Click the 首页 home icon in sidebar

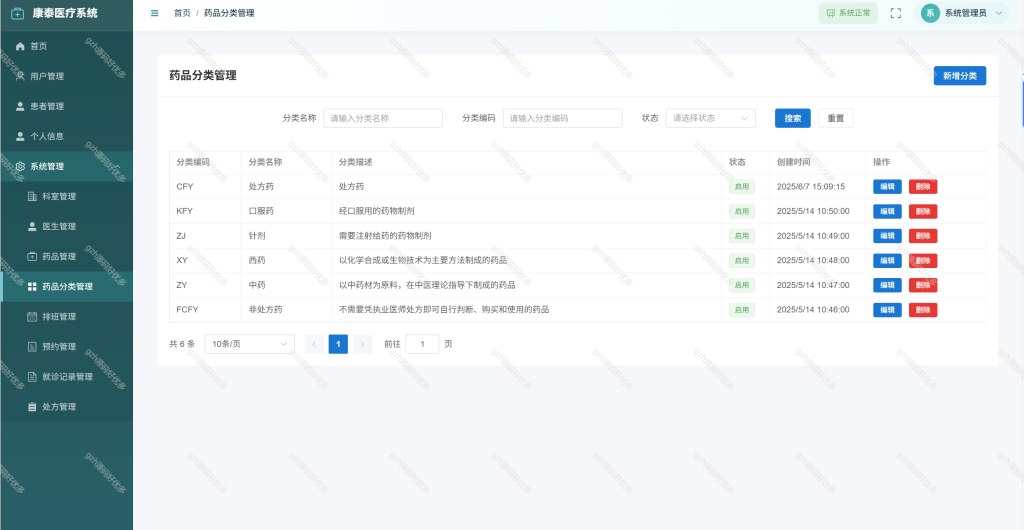point(20,46)
